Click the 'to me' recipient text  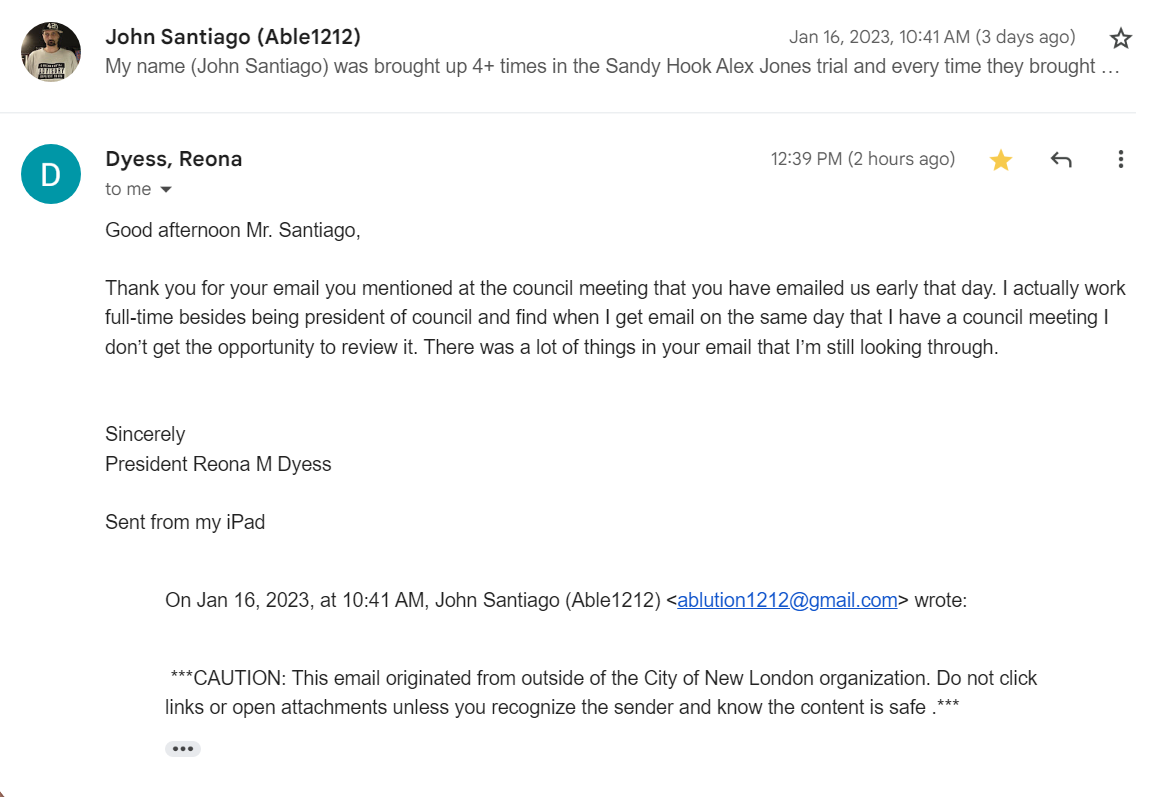(x=128, y=189)
